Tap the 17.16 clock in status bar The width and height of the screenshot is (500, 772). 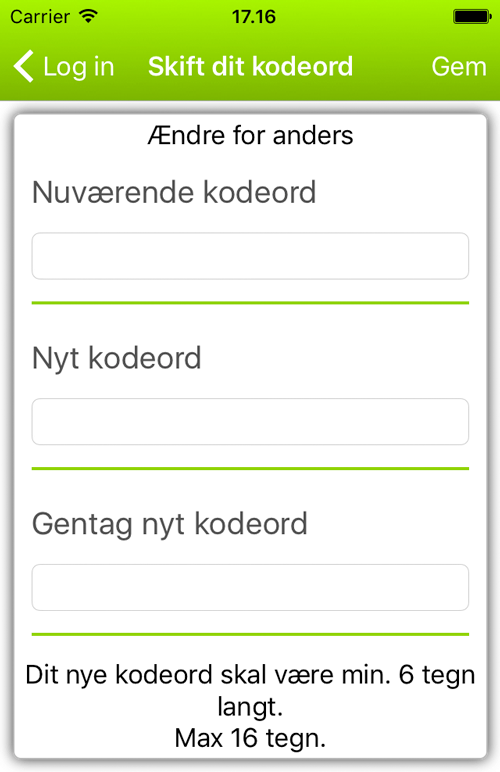tap(253, 17)
